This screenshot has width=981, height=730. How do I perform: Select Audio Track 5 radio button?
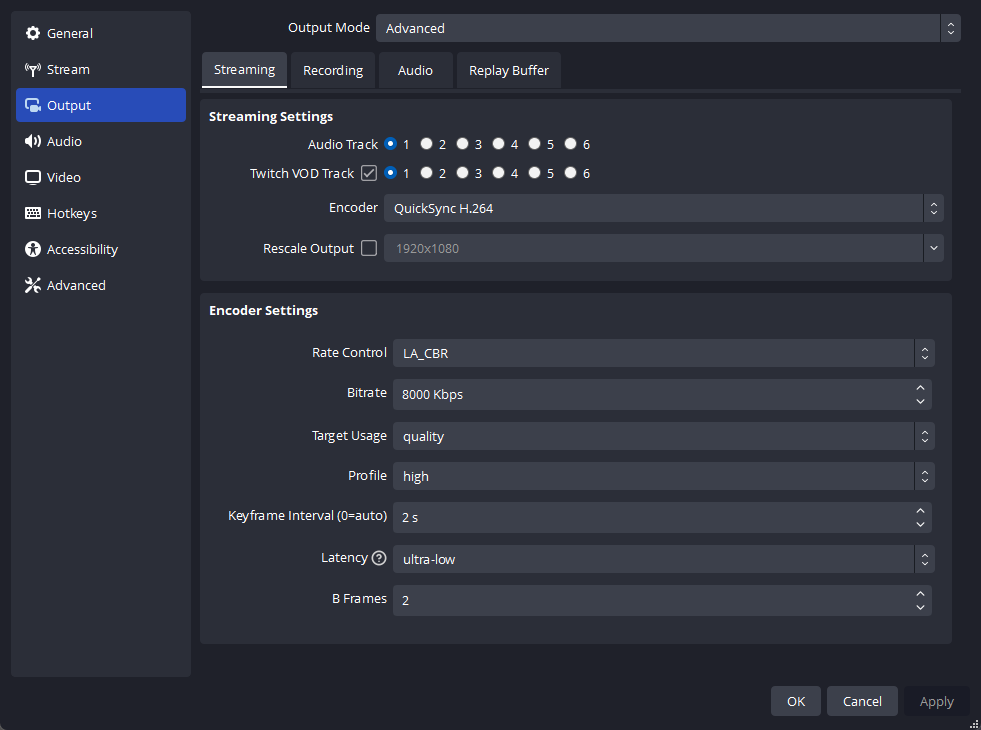coord(534,144)
